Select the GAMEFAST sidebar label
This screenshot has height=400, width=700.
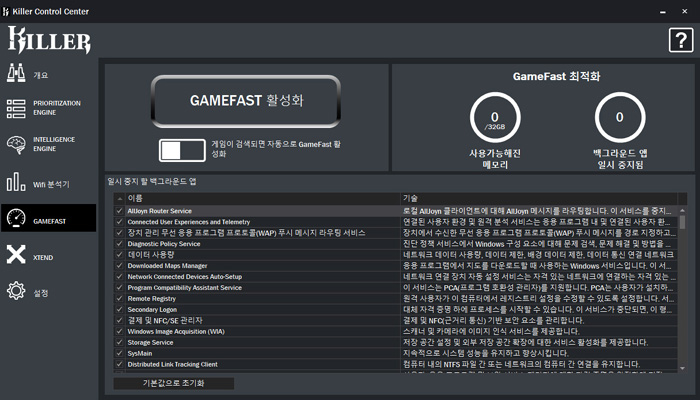[x=50, y=221]
